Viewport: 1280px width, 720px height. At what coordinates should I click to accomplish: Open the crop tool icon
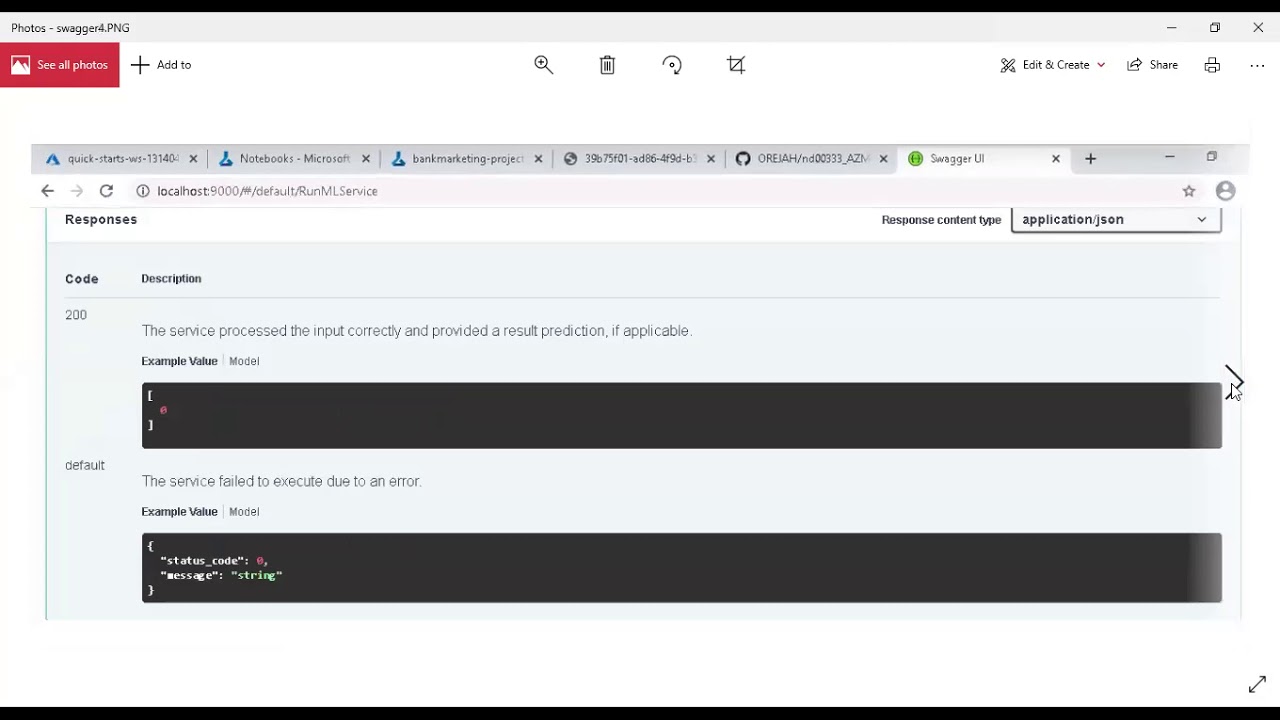pos(736,65)
